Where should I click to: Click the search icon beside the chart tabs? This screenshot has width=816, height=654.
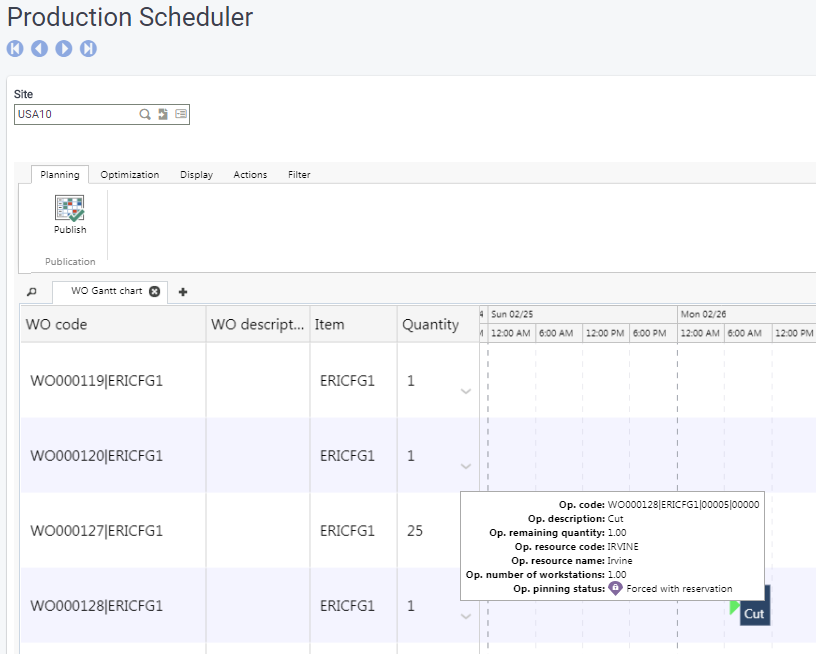(x=31, y=292)
